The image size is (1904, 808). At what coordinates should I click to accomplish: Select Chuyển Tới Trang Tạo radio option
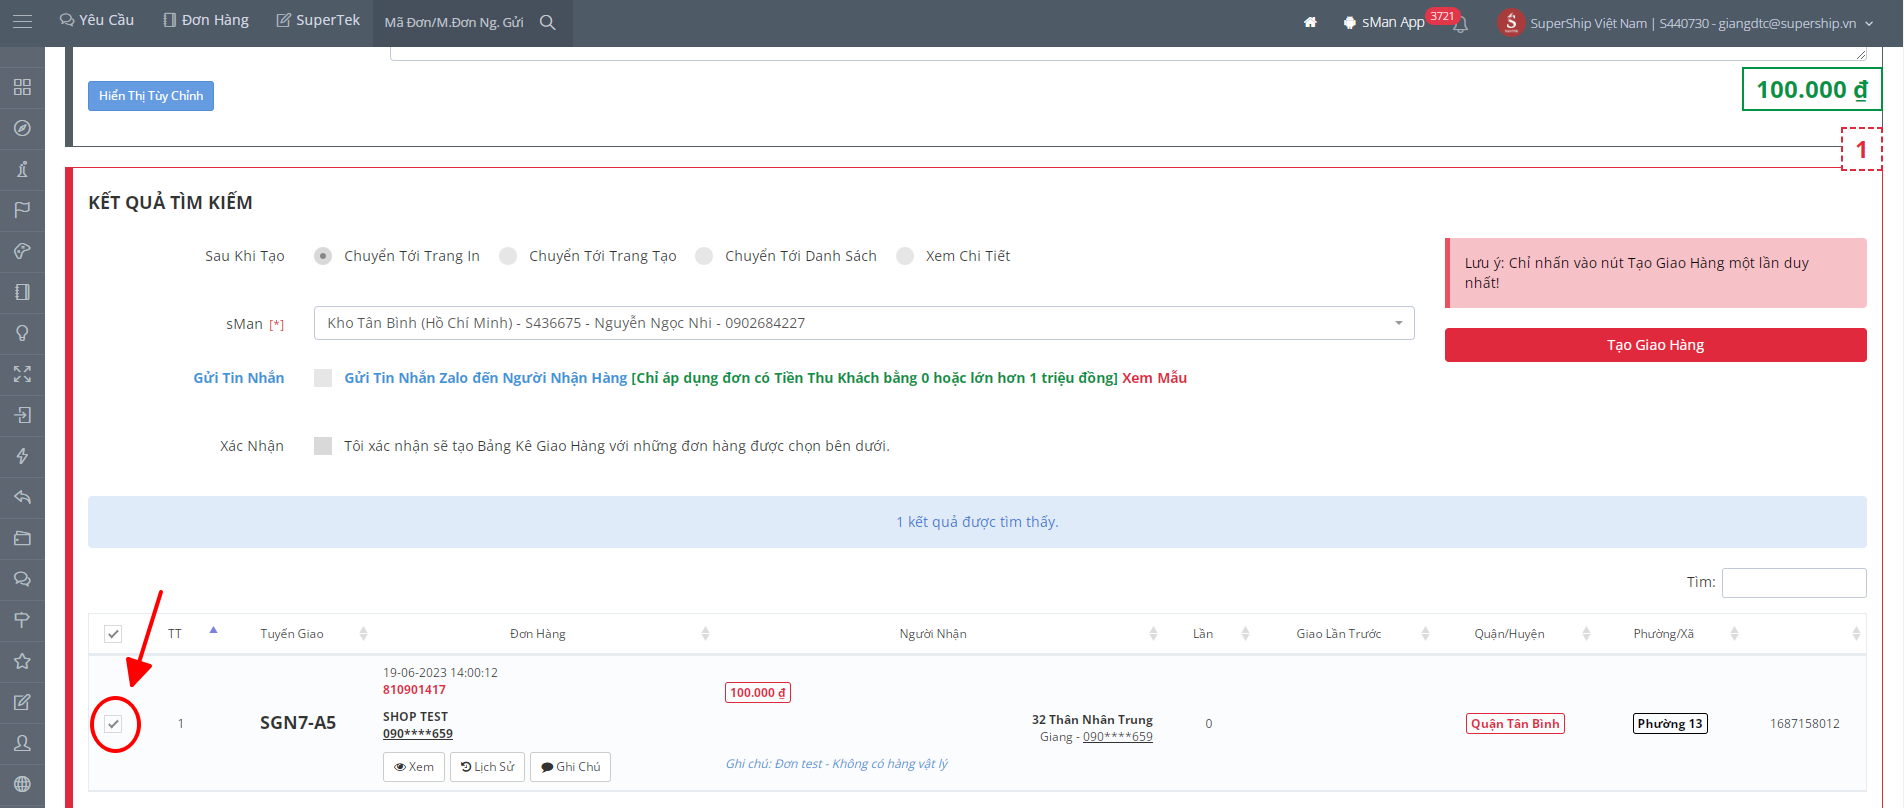[x=508, y=256]
